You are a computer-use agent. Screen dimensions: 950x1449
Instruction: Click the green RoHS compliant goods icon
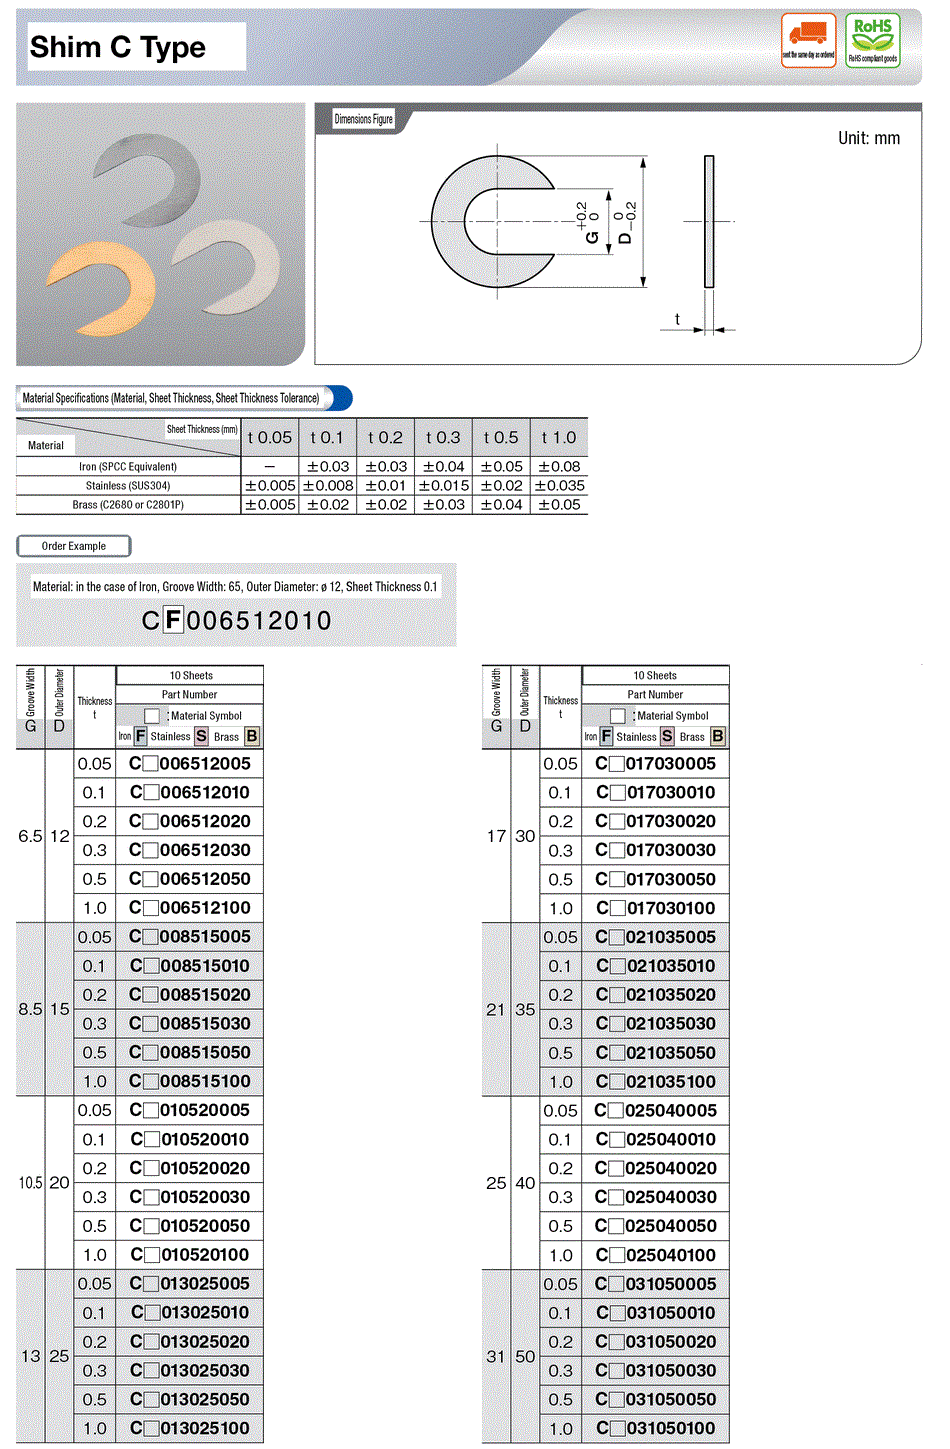pyautogui.click(x=872, y=40)
